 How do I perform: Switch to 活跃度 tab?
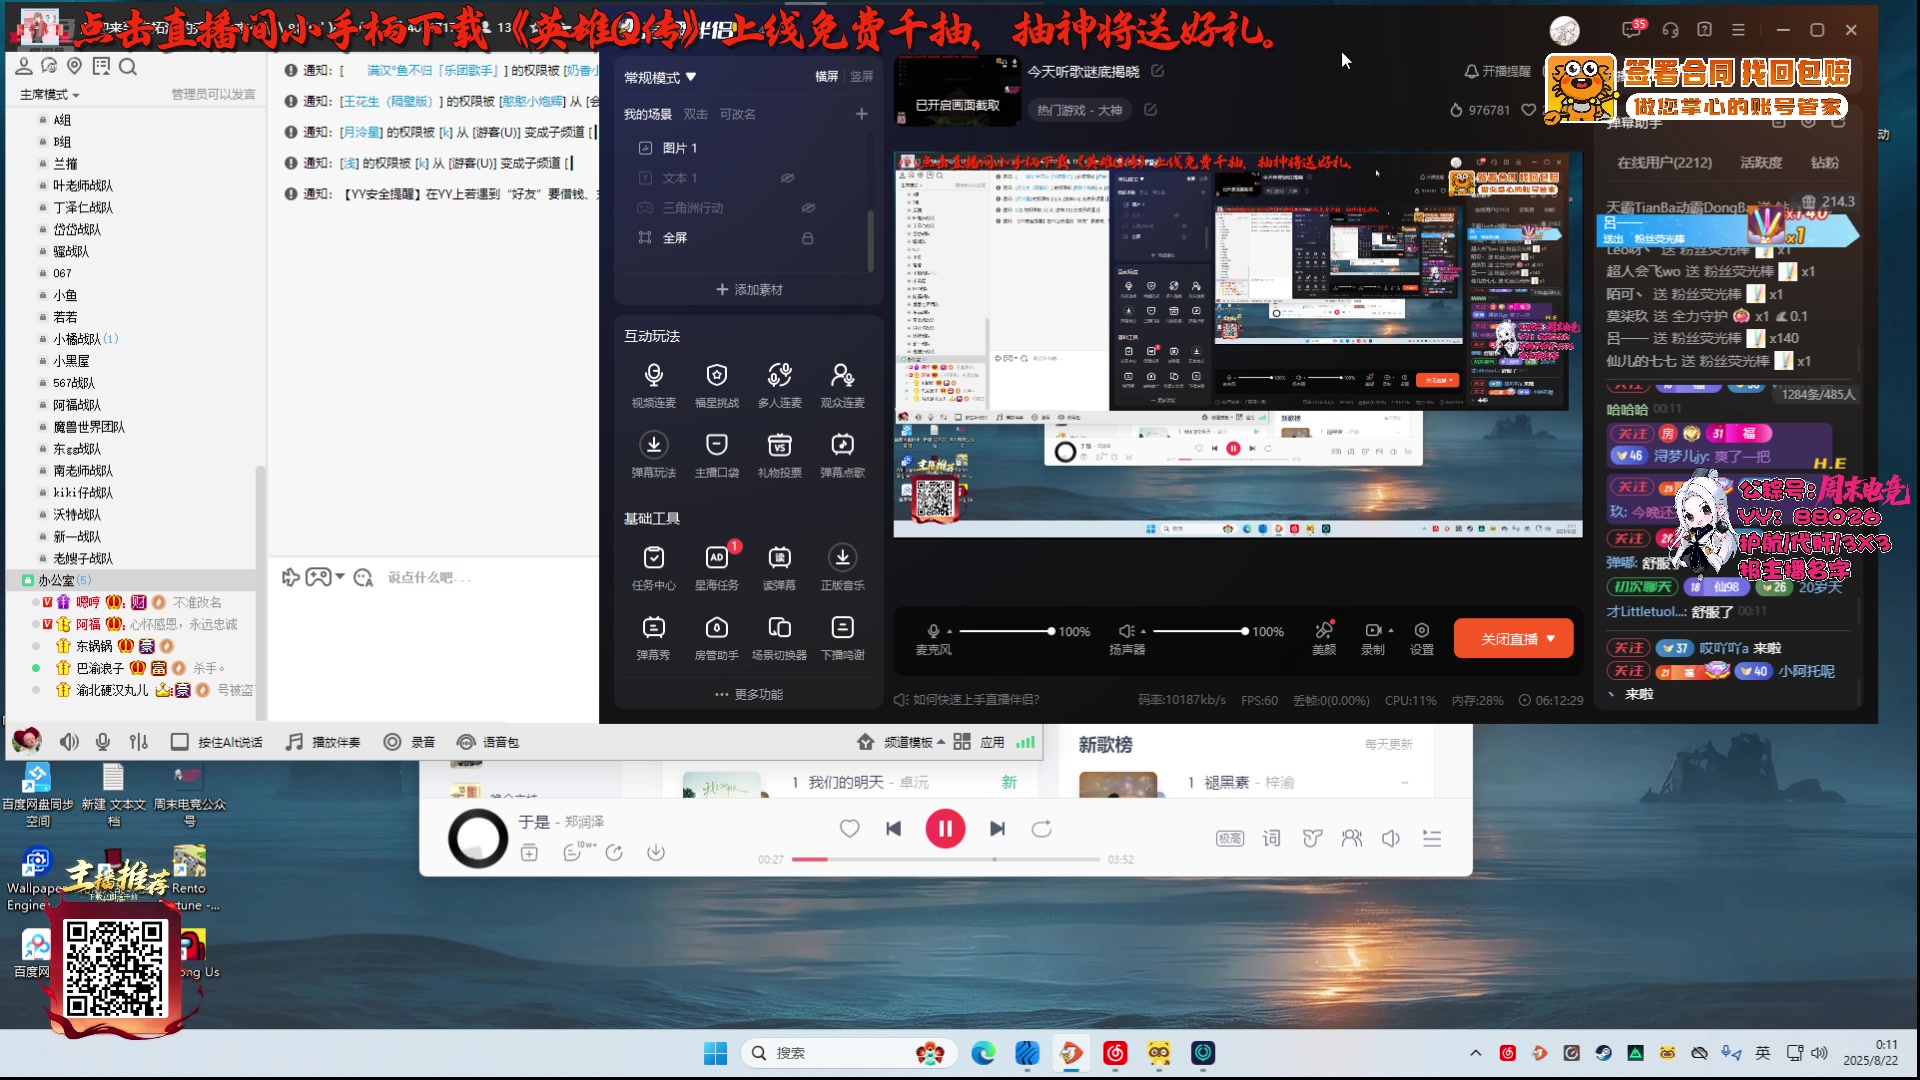[1761, 162]
